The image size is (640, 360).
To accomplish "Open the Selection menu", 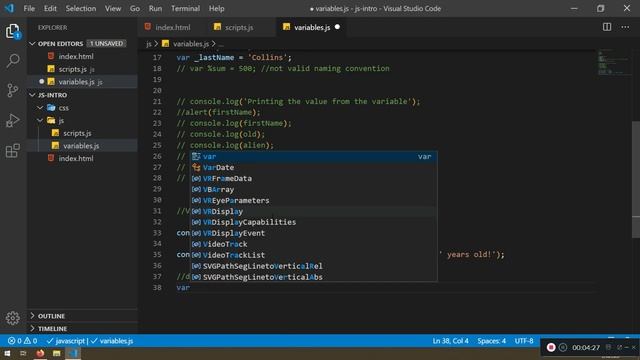I will (x=81, y=8).
